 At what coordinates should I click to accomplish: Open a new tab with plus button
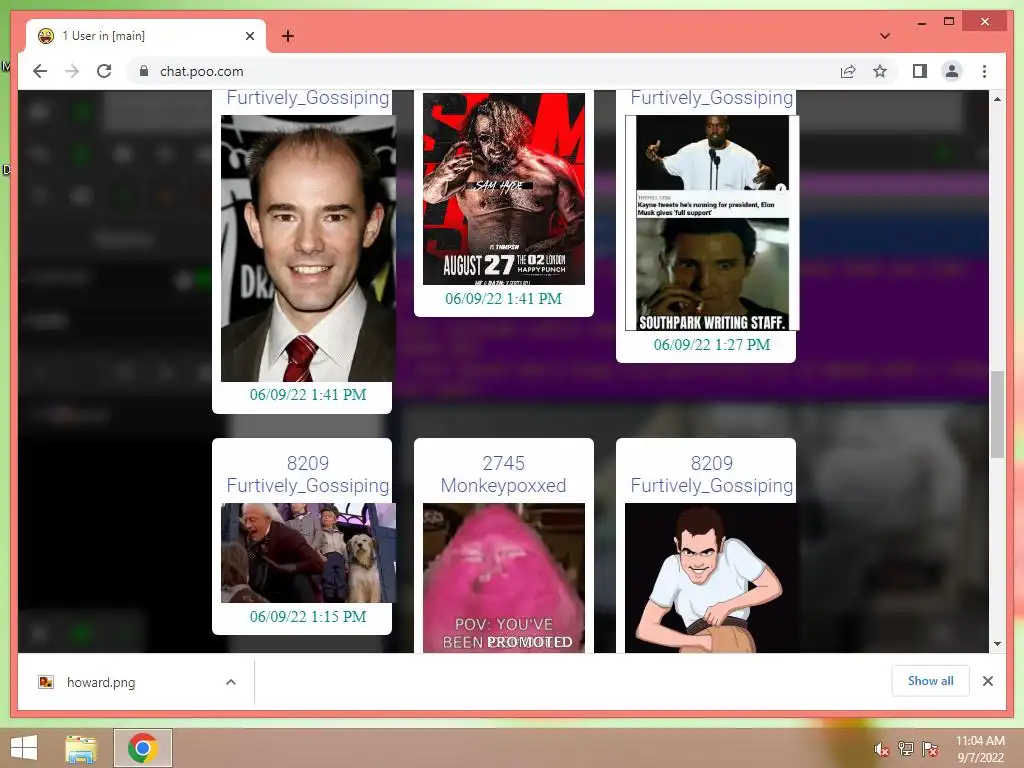288,36
